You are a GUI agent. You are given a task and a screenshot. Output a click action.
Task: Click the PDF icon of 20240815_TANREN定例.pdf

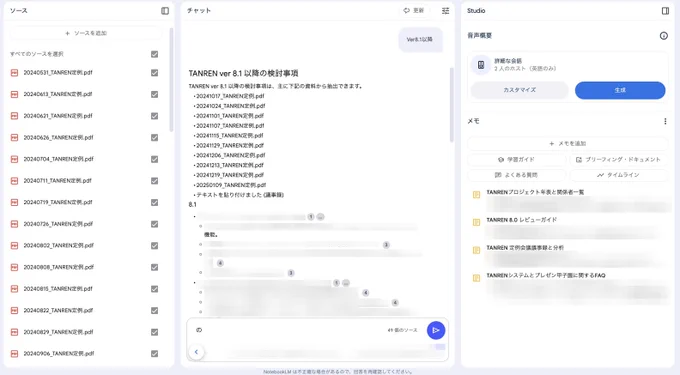[x=14, y=289]
